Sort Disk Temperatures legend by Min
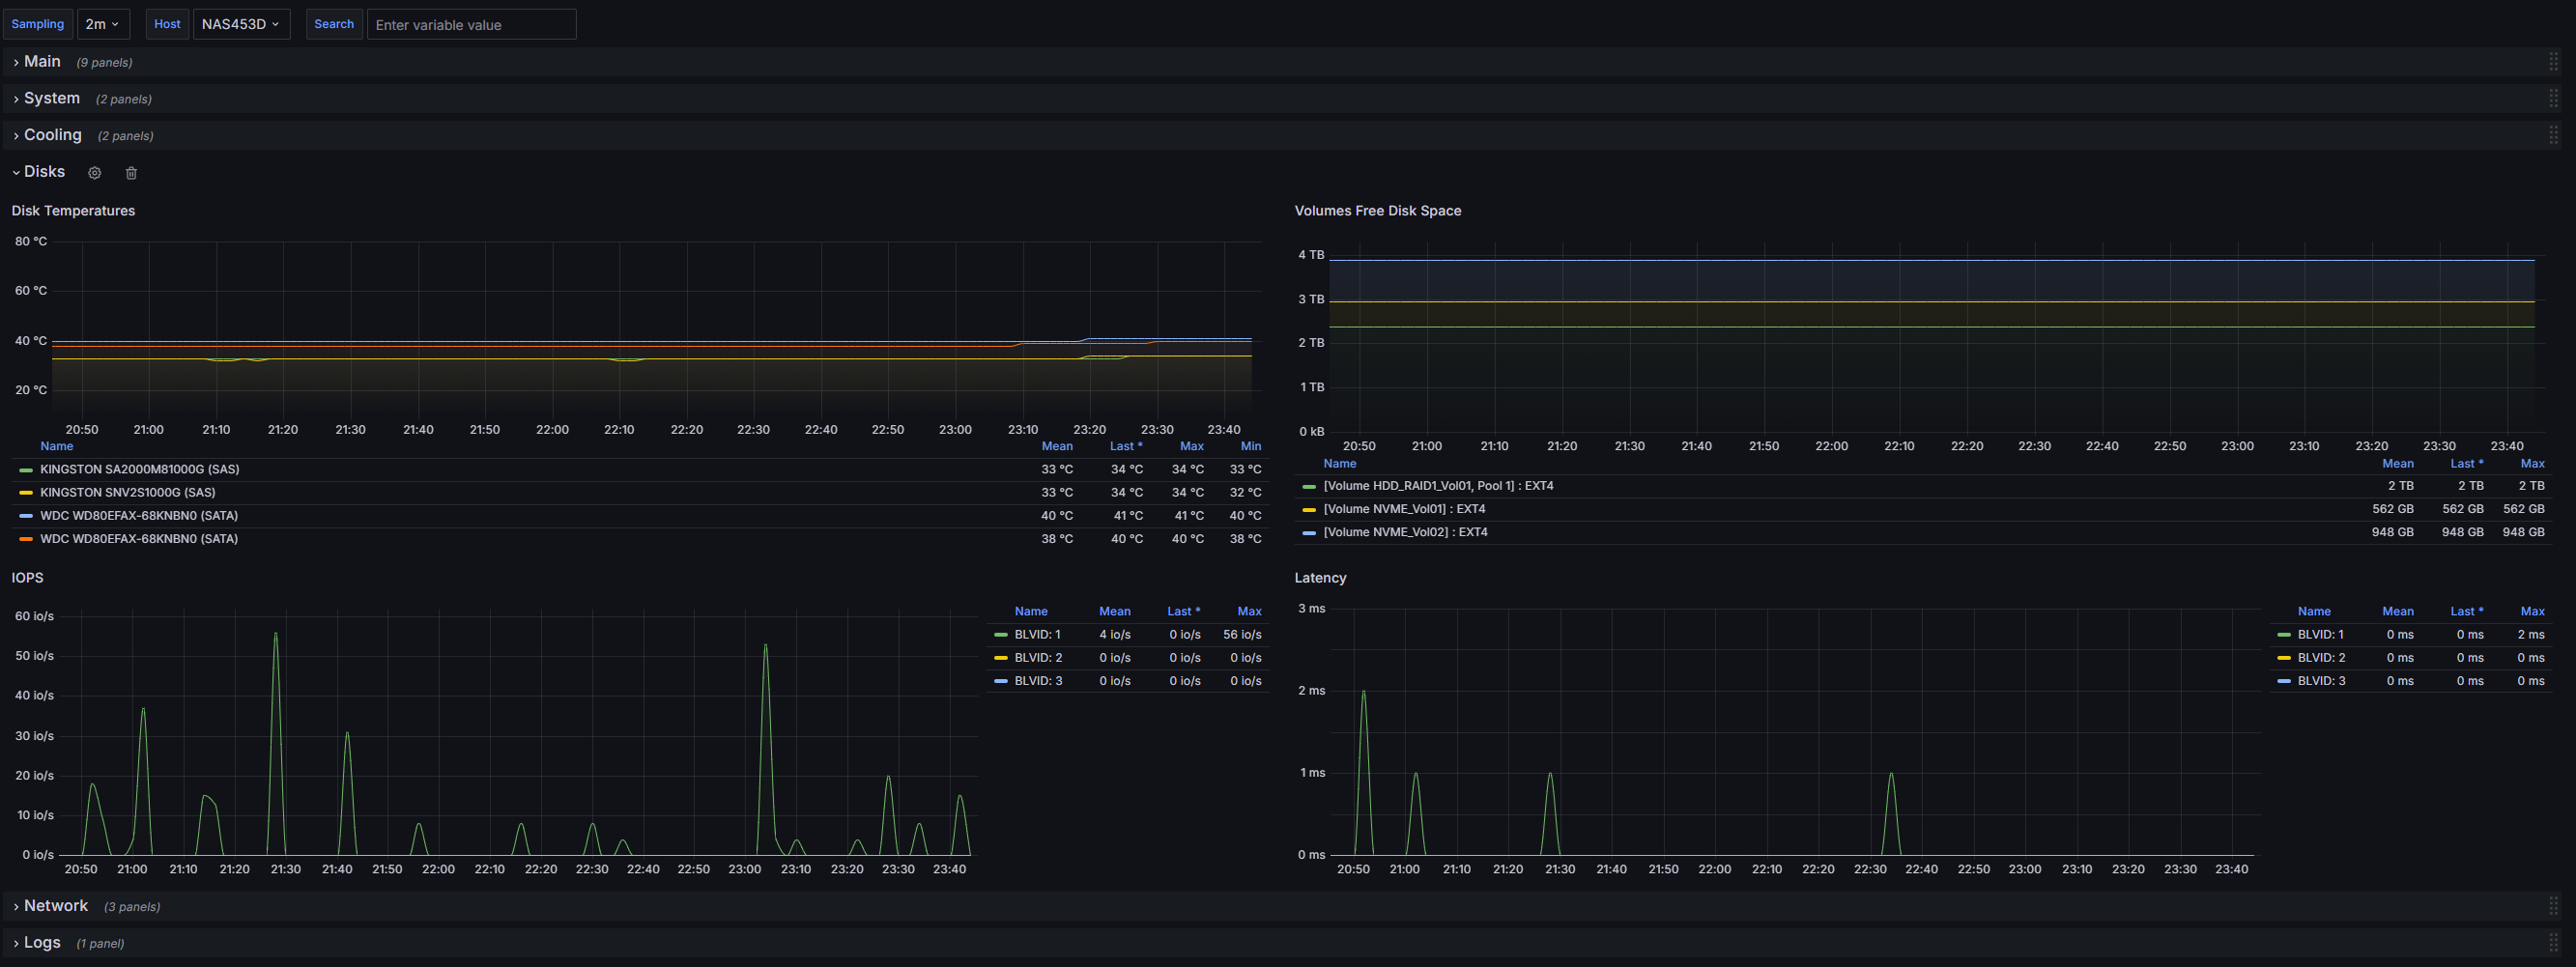The height and width of the screenshot is (967, 2576). (1250, 446)
